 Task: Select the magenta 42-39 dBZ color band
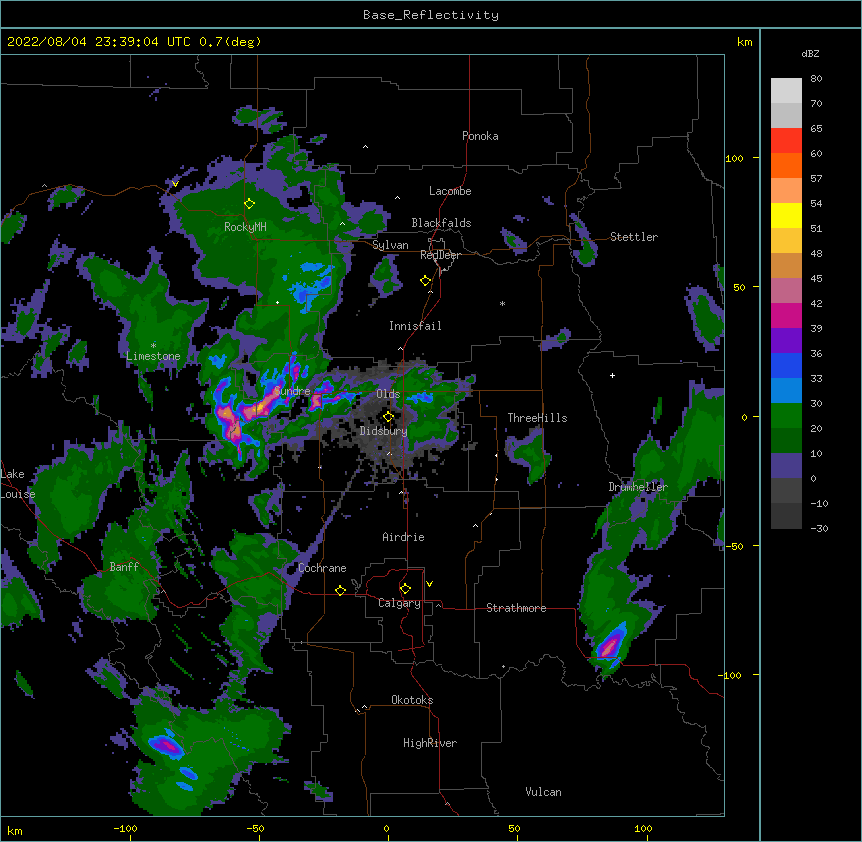coord(786,315)
